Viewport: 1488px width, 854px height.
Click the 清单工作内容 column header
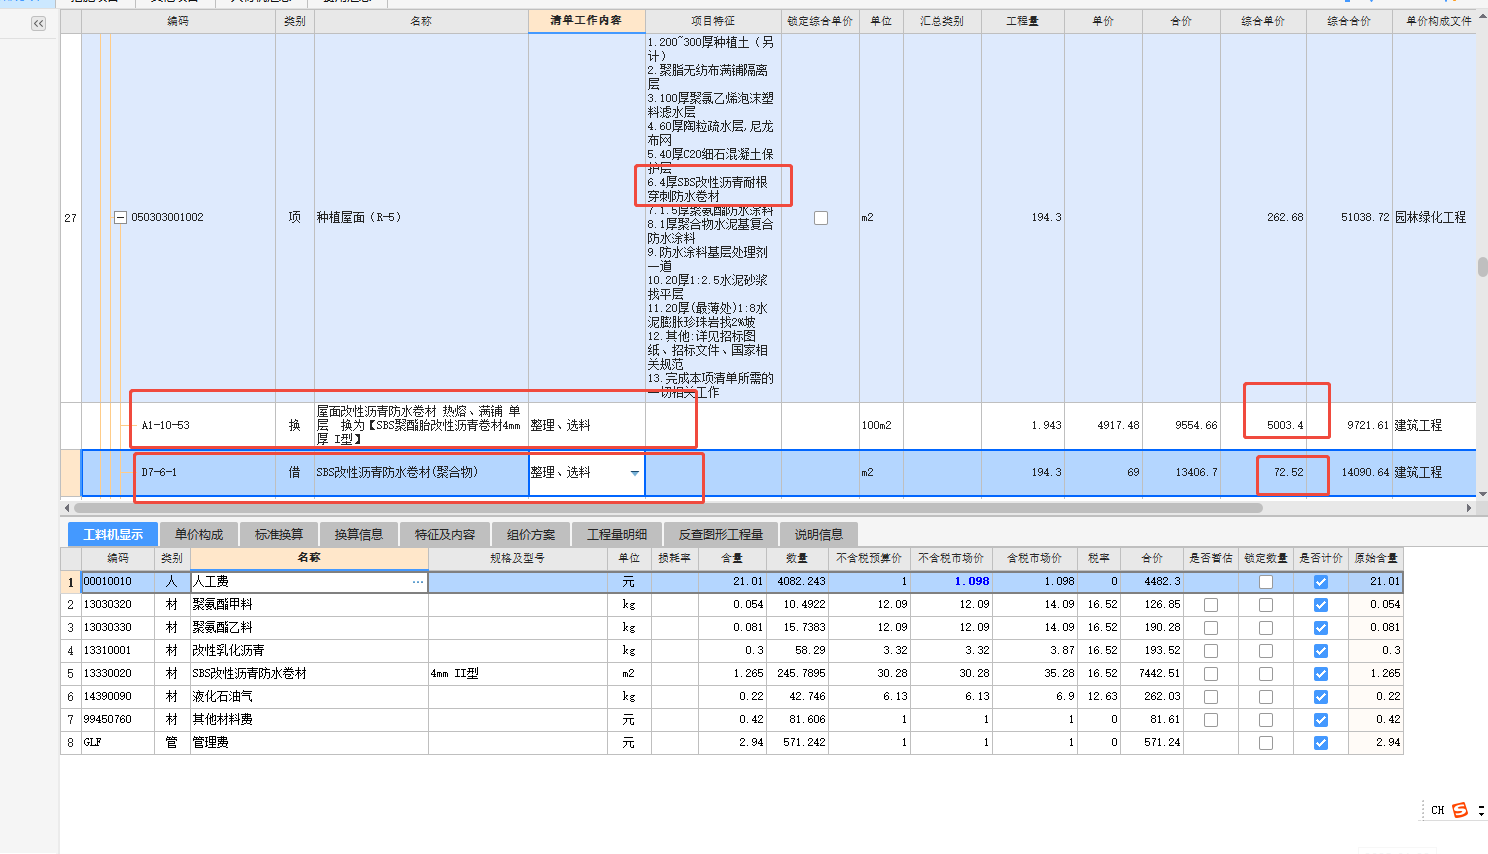point(586,21)
